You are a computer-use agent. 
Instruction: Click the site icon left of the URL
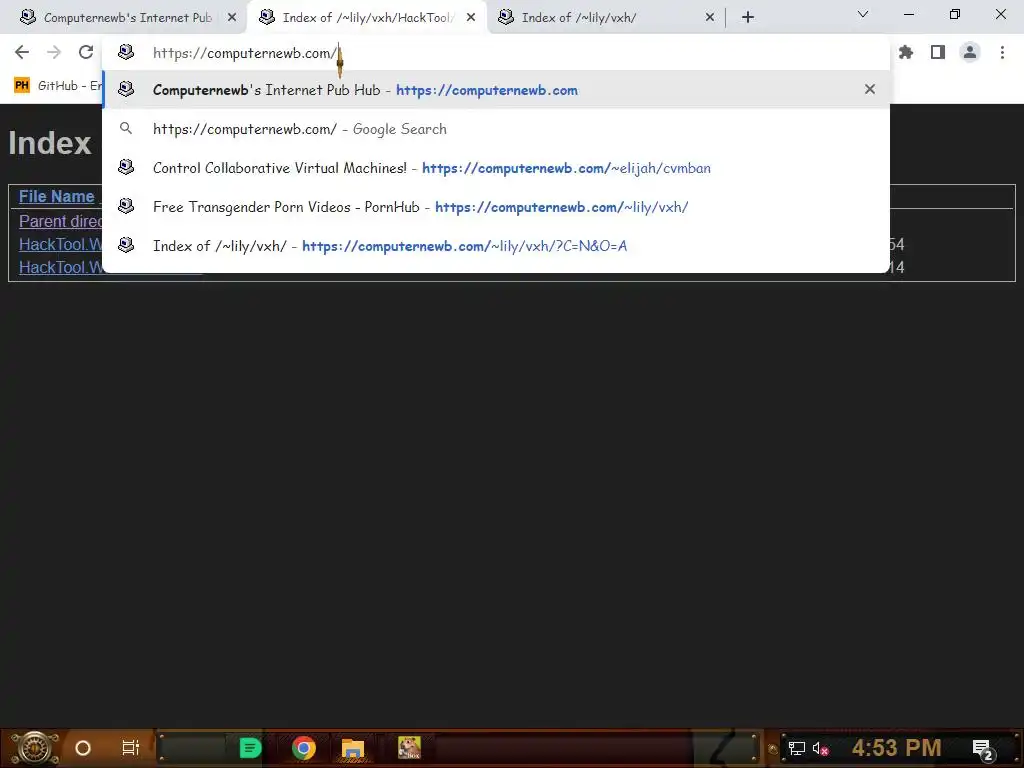126,52
